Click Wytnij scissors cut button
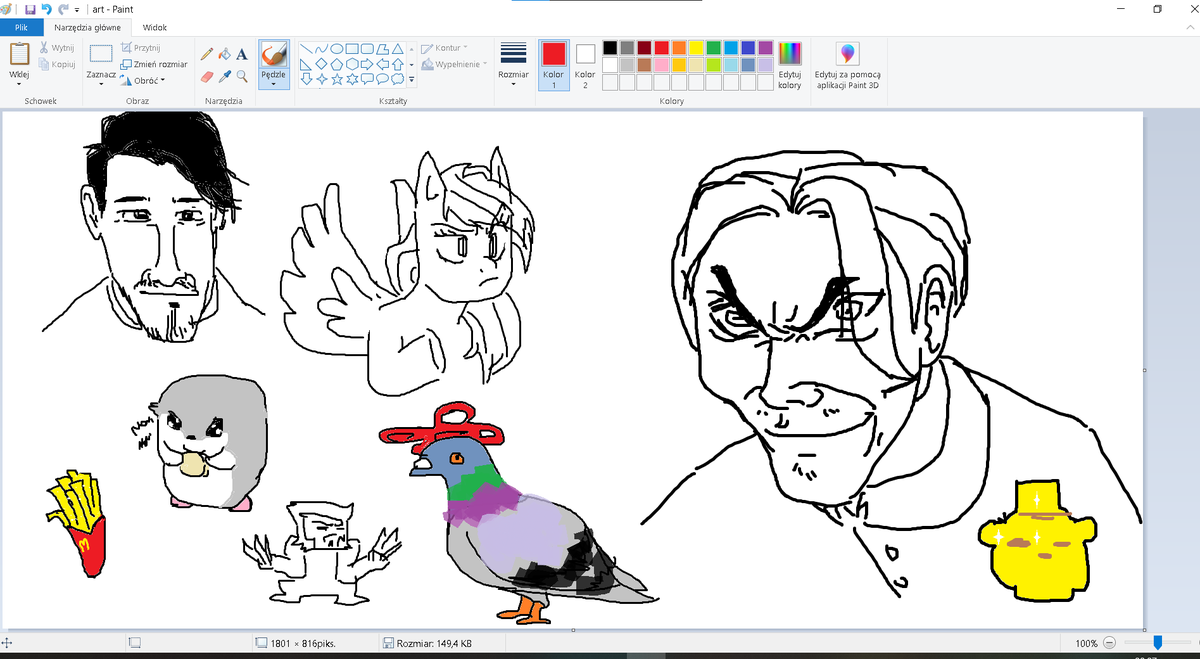Image resolution: width=1200 pixels, height=659 pixels. click(x=57, y=47)
